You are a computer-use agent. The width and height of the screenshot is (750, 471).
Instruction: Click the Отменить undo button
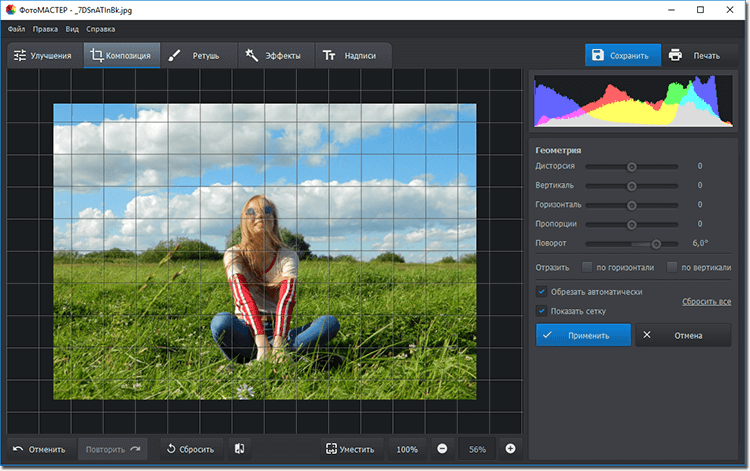point(41,449)
